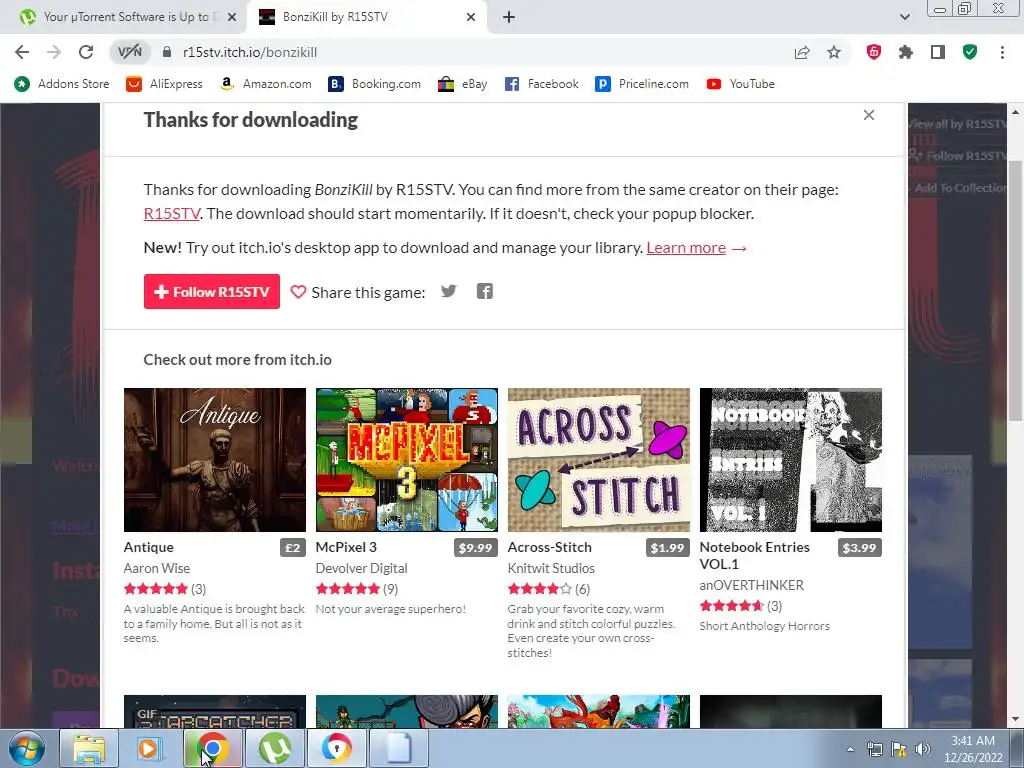Screen dimensions: 1024x768
Task: Close the BonziKill tab
Action: 471,17
